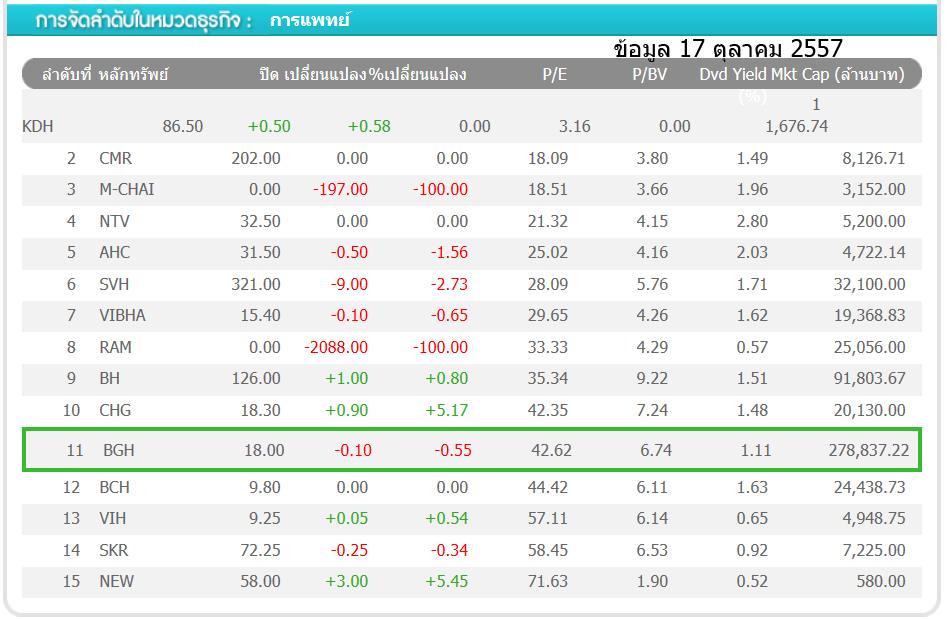
Task: Open the CHG stock link
Action: pyautogui.click(x=115, y=410)
